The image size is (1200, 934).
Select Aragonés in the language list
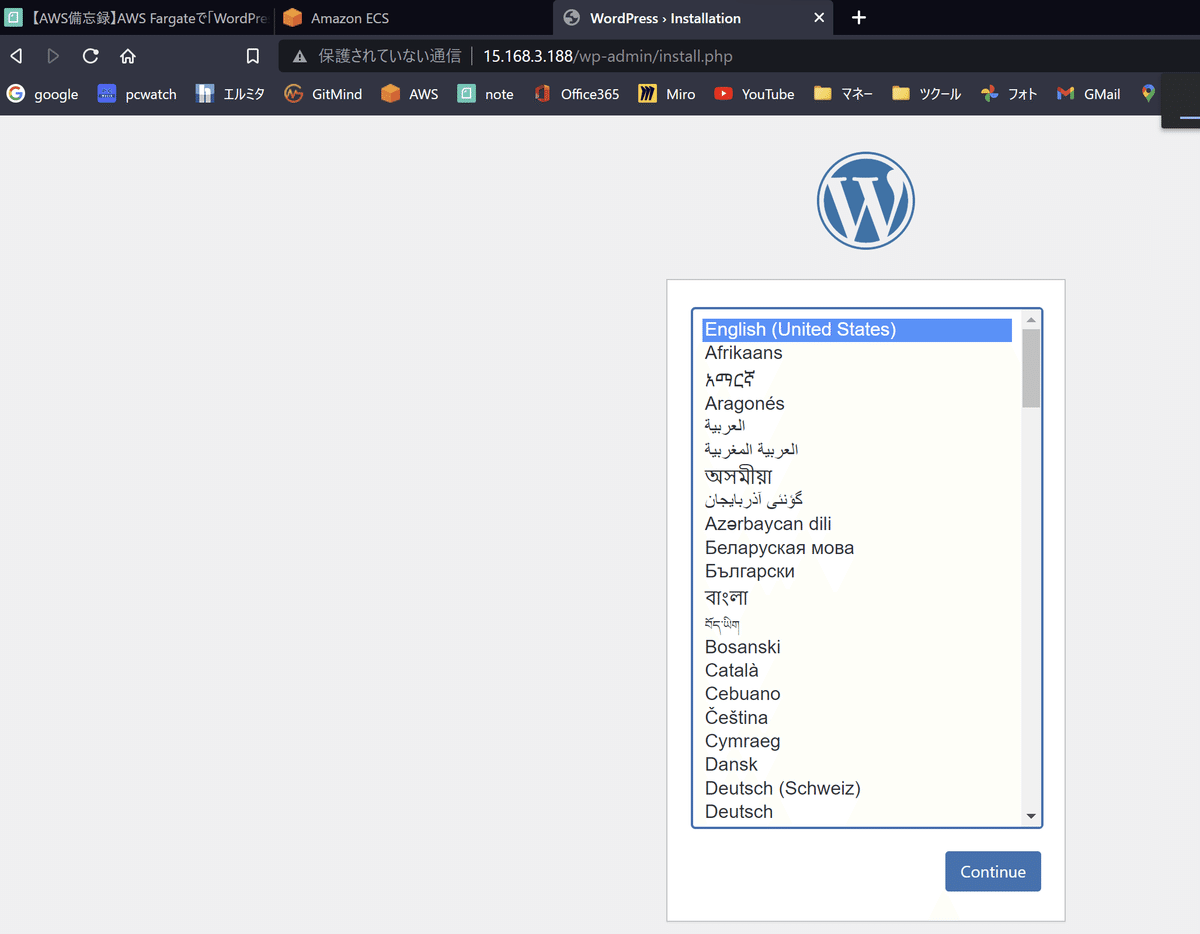pos(857,404)
